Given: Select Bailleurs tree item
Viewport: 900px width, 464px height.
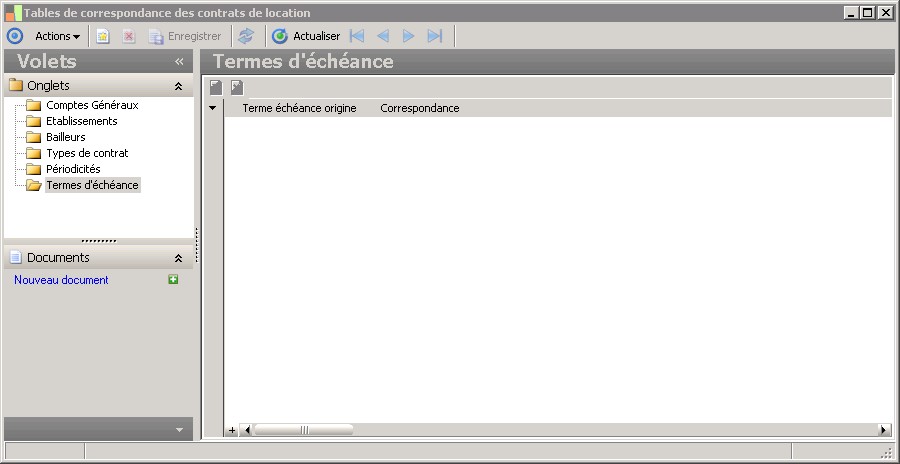Looking at the screenshot, I should pos(65,137).
